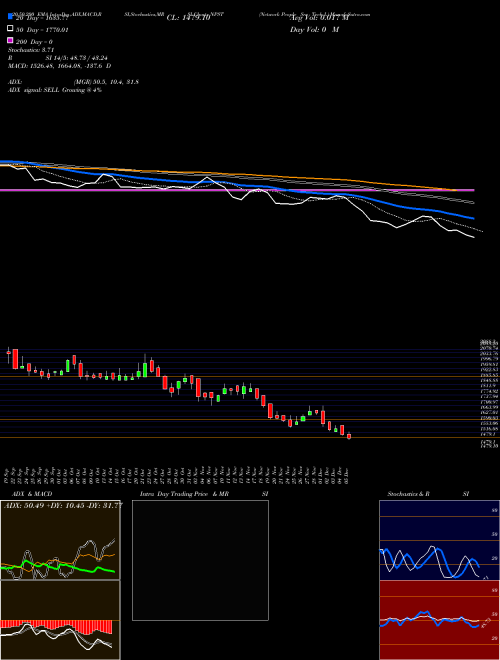This screenshot has height=660, width=500.
Task: Click the MACD red histogram panel
Action: point(60,620)
